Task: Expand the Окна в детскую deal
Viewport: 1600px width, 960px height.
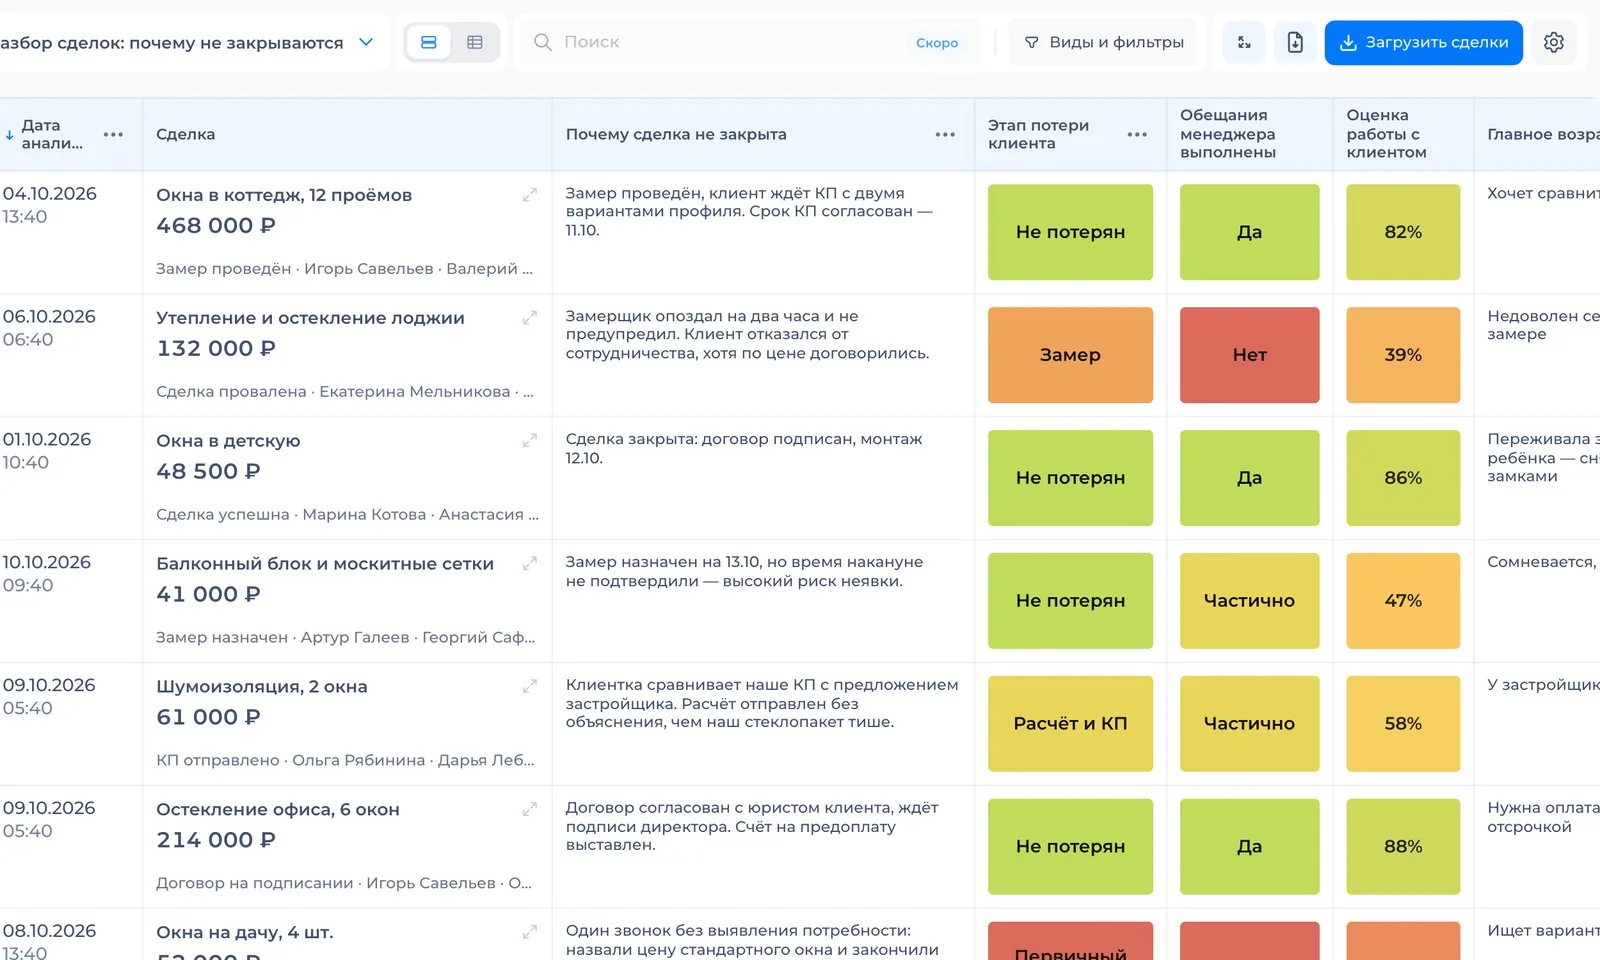Action: click(x=530, y=440)
